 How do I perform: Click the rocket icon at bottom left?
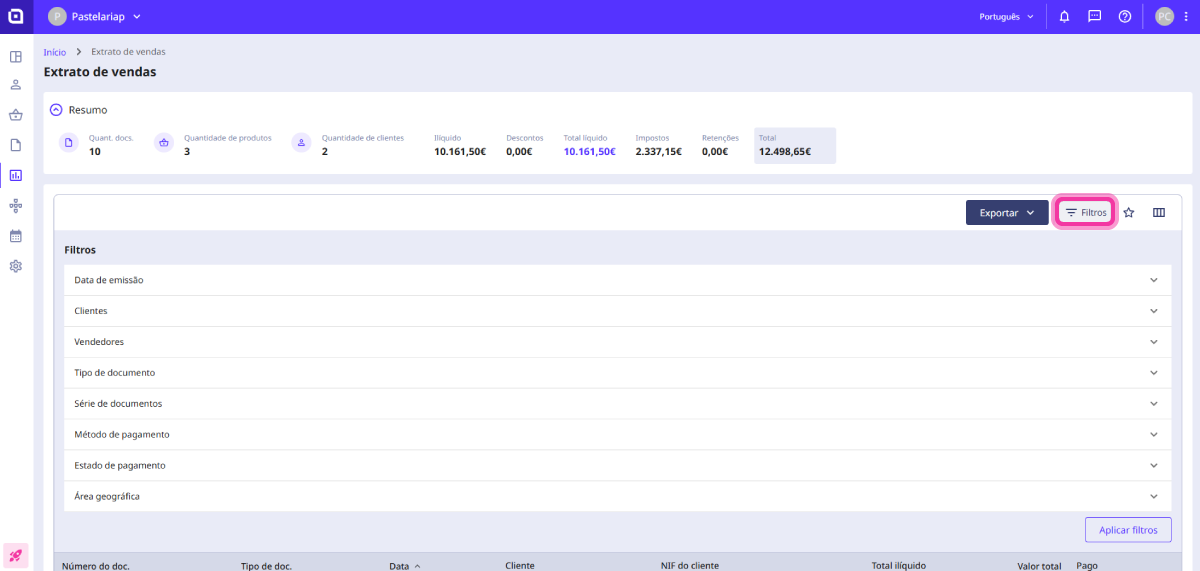16,555
